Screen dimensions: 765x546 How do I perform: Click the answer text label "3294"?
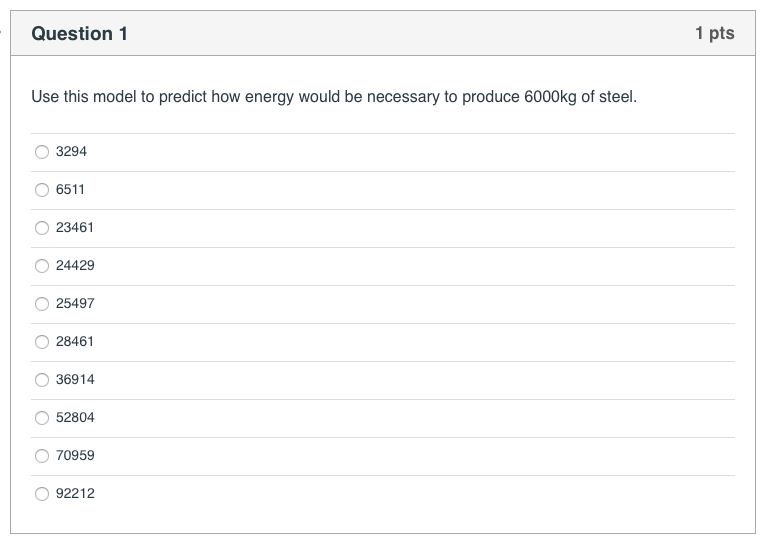click(x=71, y=152)
